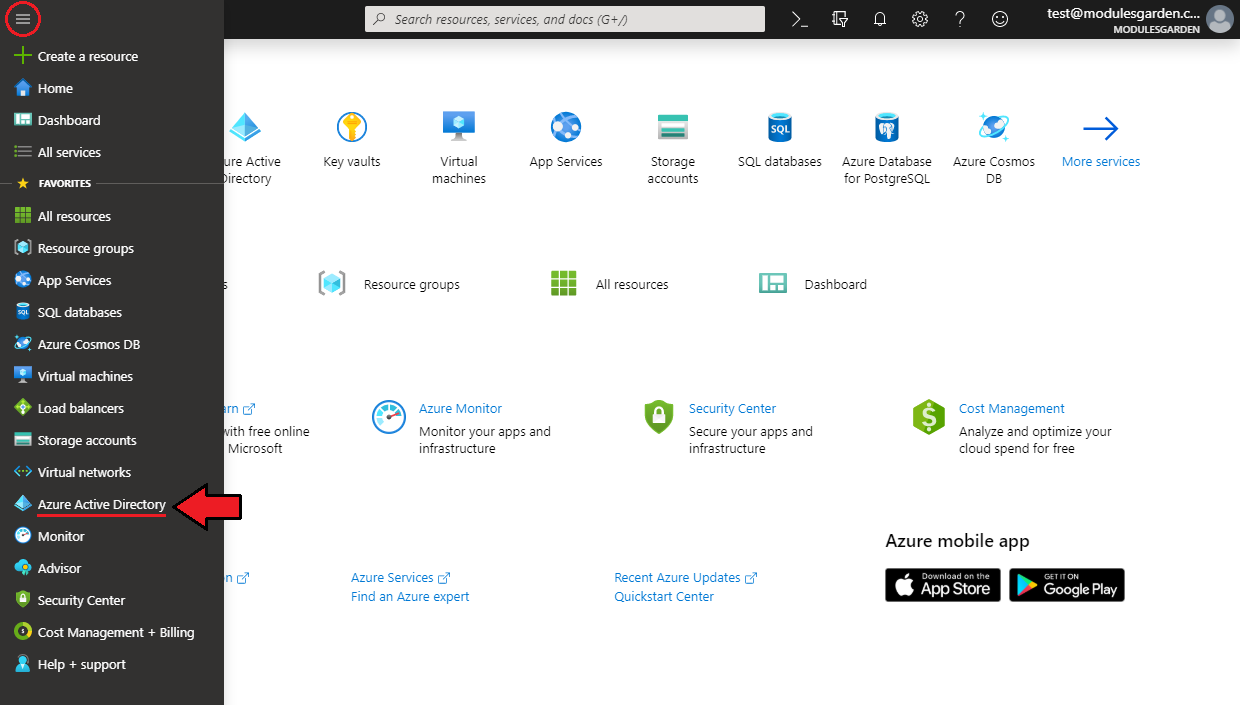Open the Cost Management link

tap(1011, 408)
